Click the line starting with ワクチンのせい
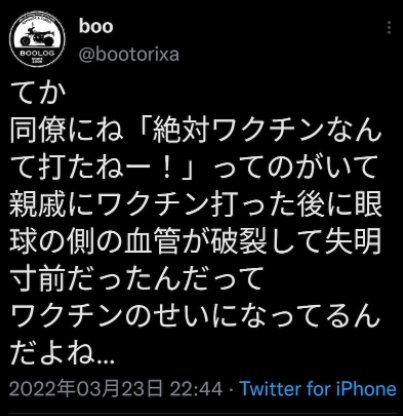 click(195, 315)
